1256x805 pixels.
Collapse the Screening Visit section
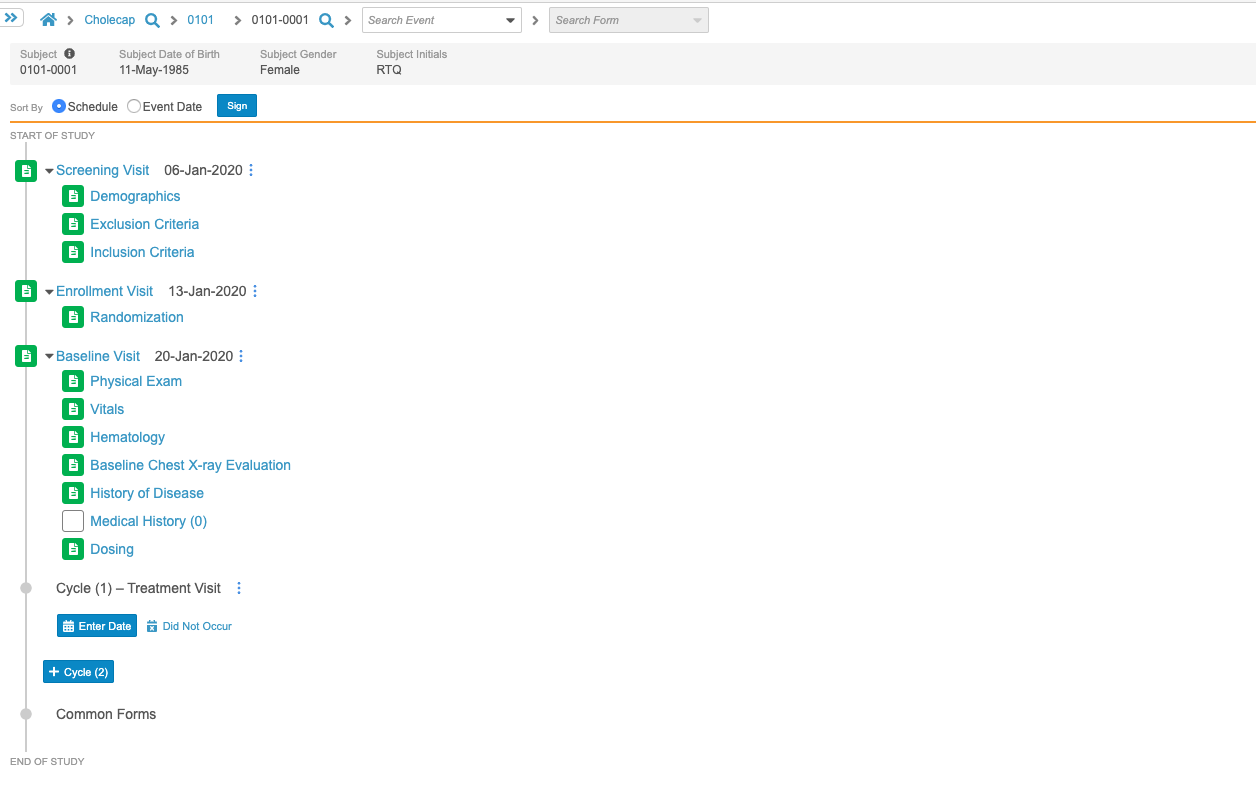tap(49, 171)
